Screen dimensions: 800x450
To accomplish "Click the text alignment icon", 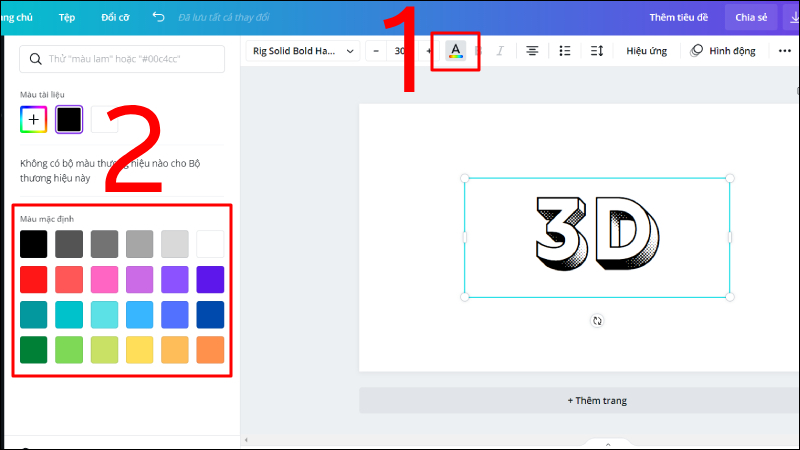I will click(x=532, y=51).
